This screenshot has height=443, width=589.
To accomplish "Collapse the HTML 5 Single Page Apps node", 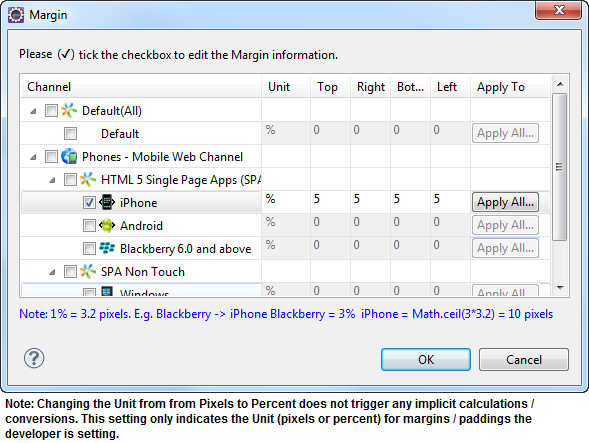I will [52, 180].
